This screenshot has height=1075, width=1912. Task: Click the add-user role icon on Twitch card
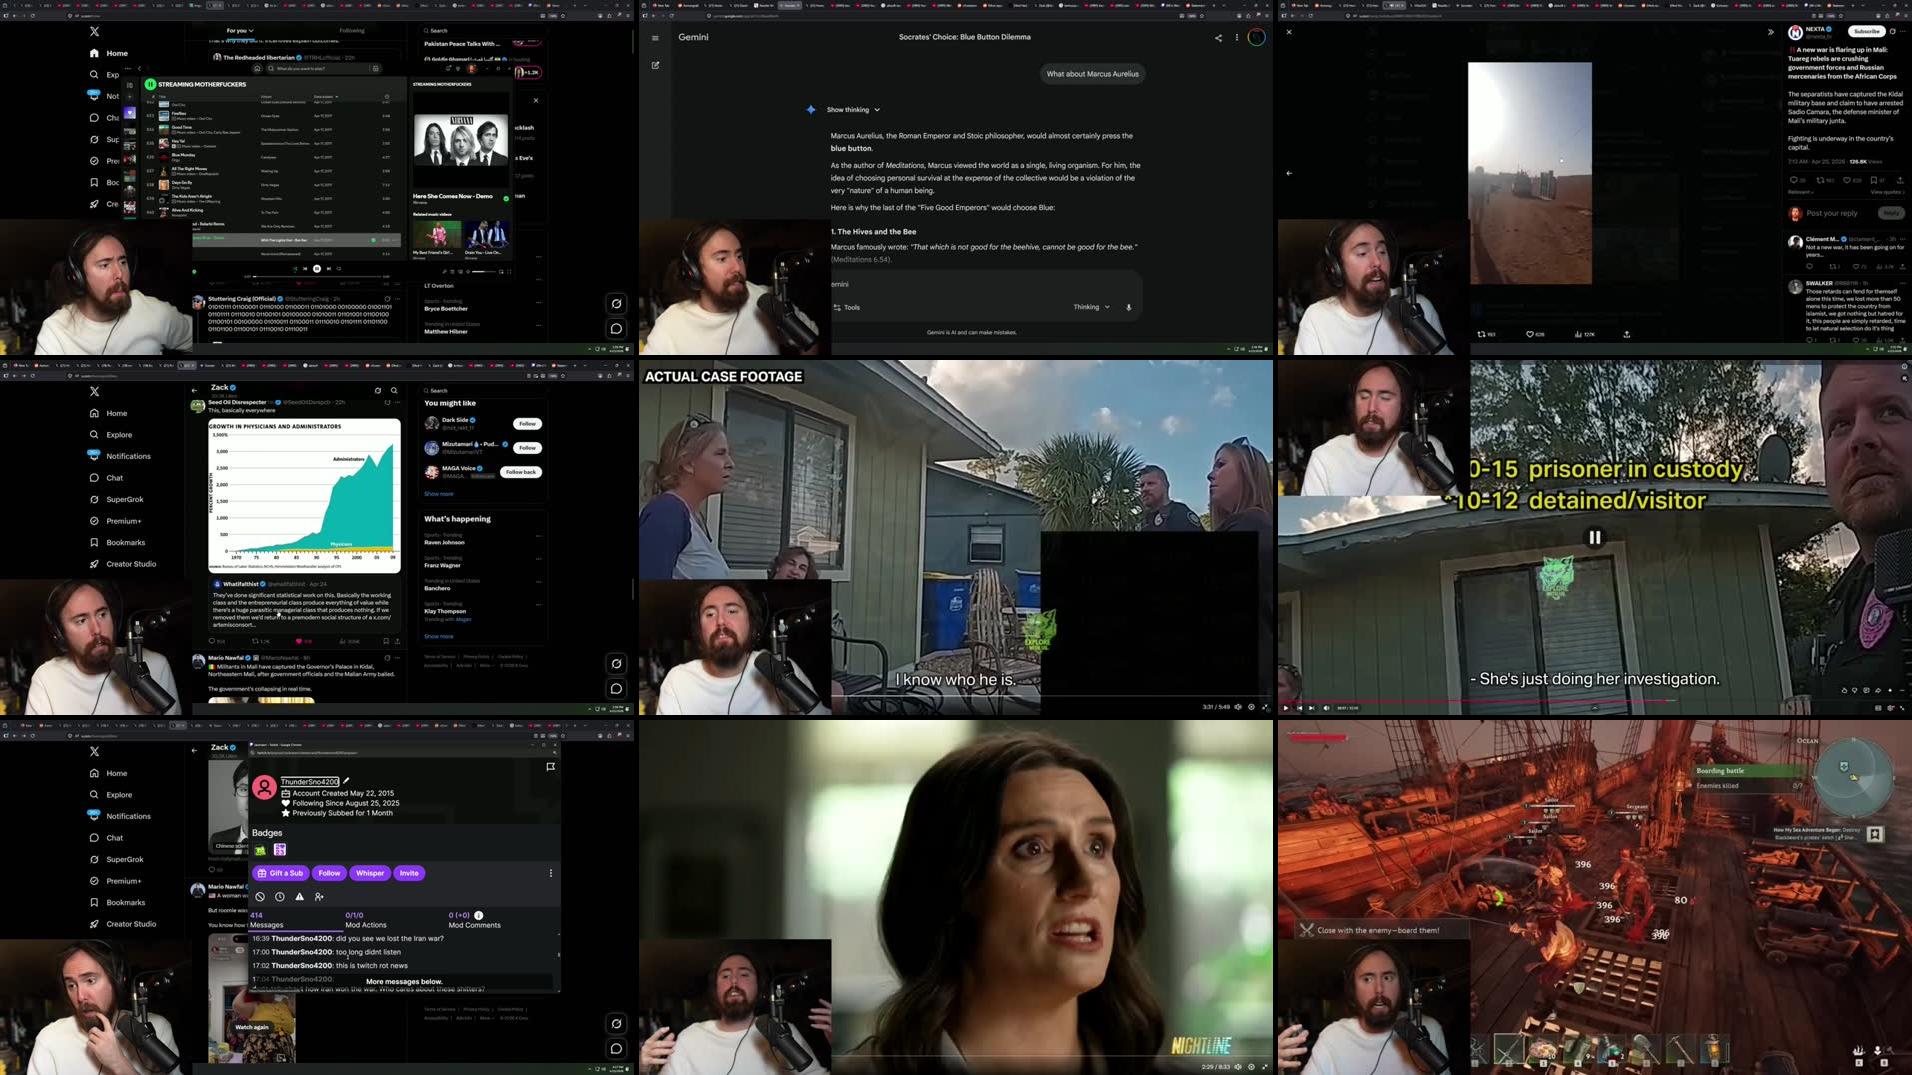click(319, 897)
